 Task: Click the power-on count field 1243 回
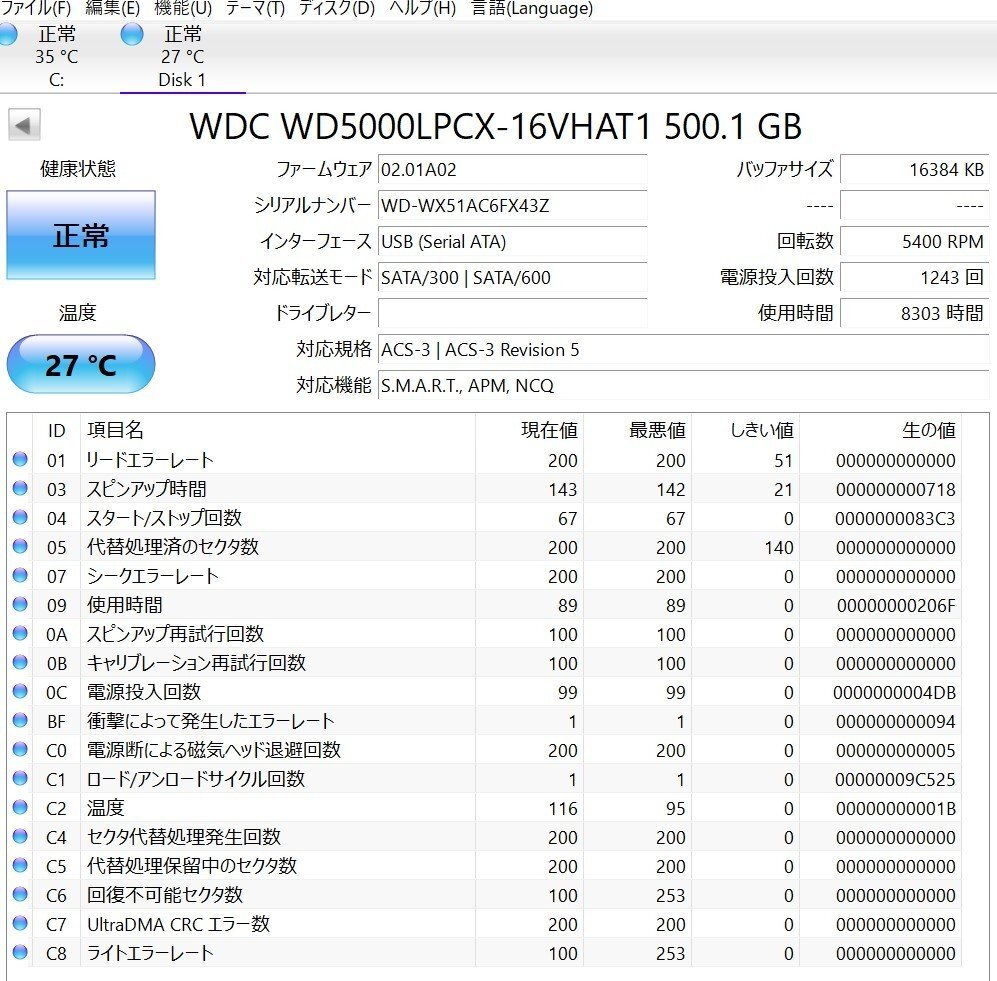(915, 277)
